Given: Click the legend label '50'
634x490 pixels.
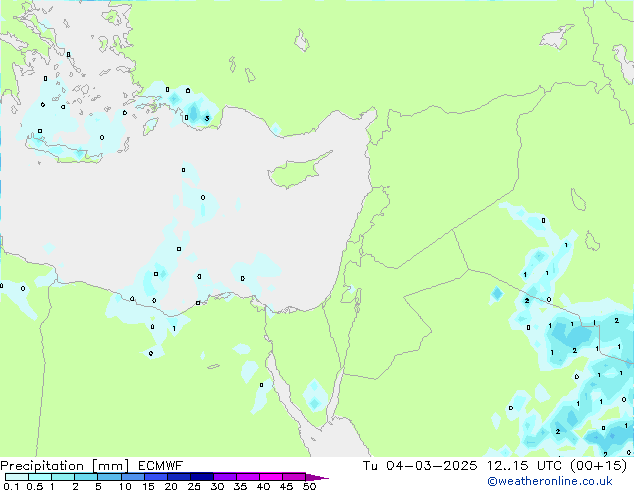Looking at the screenshot, I should tap(310, 486).
